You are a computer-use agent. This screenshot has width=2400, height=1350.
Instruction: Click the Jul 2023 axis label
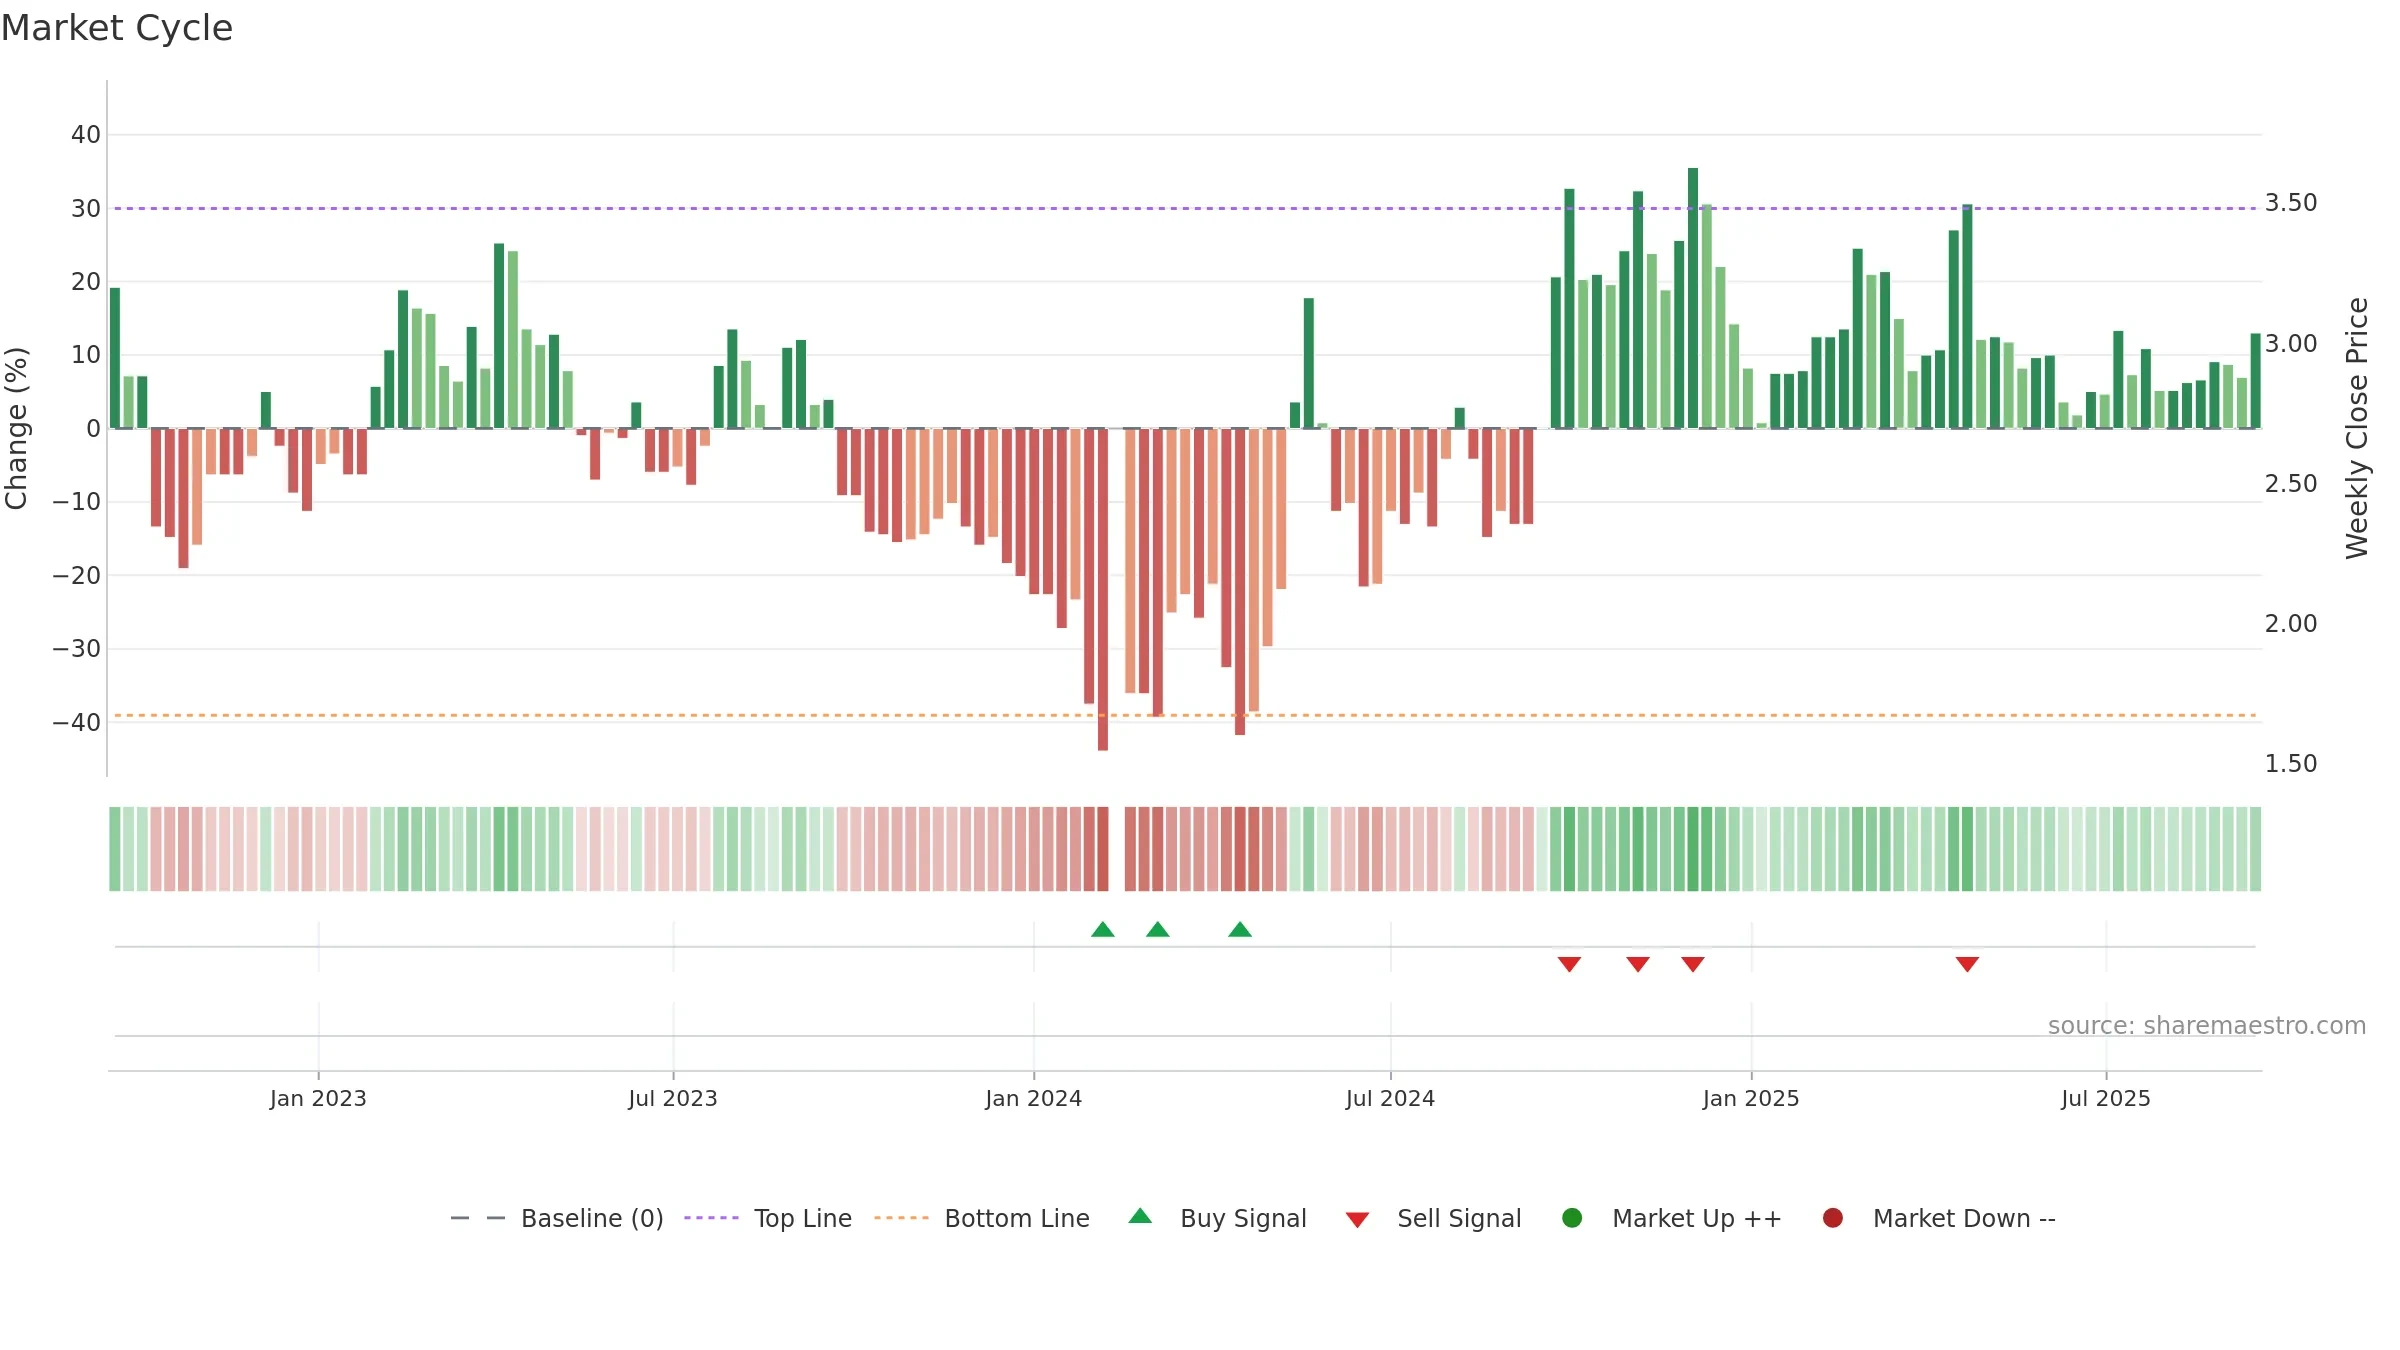(673, 1099)
